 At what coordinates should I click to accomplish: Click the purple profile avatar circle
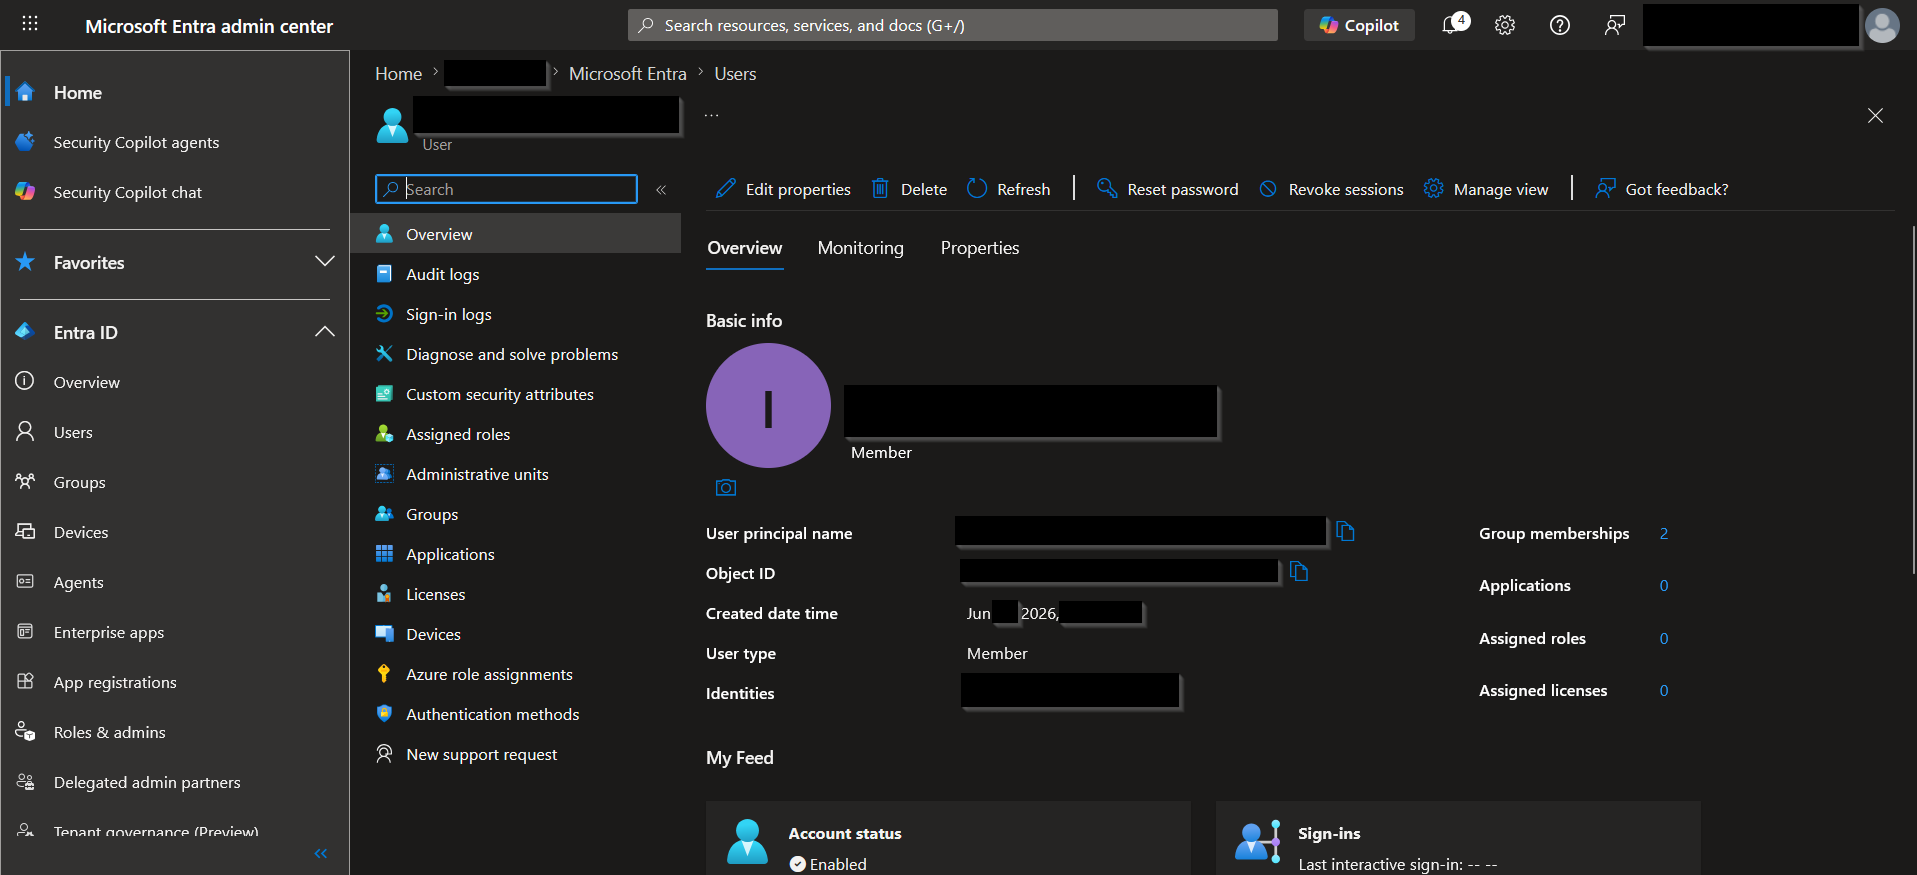768,406
